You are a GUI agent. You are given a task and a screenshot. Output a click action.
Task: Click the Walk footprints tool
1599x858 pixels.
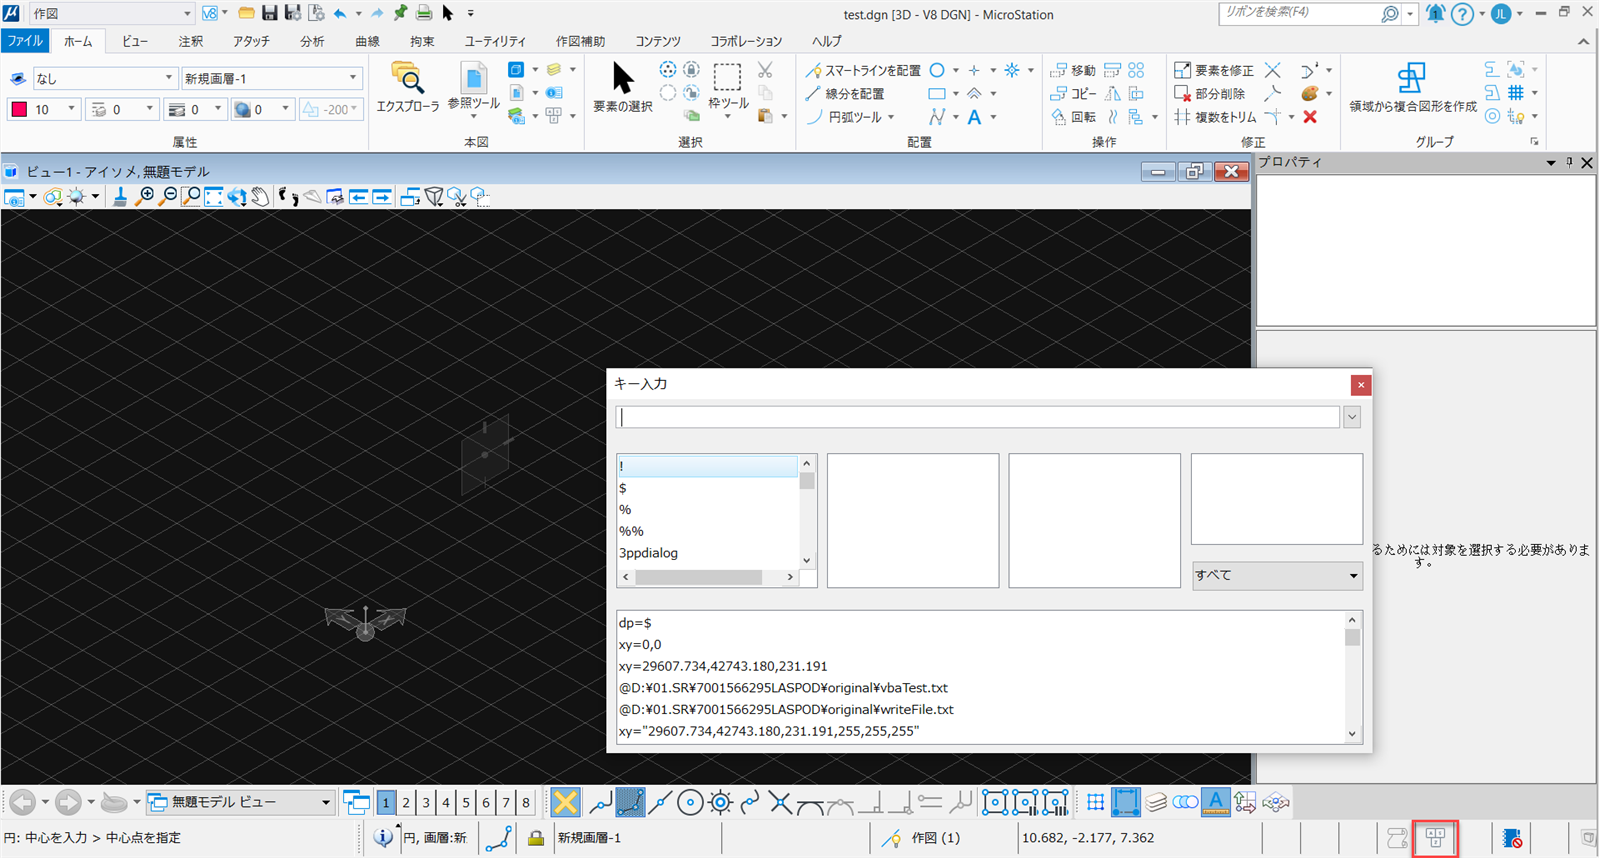(x=288, y=197)
